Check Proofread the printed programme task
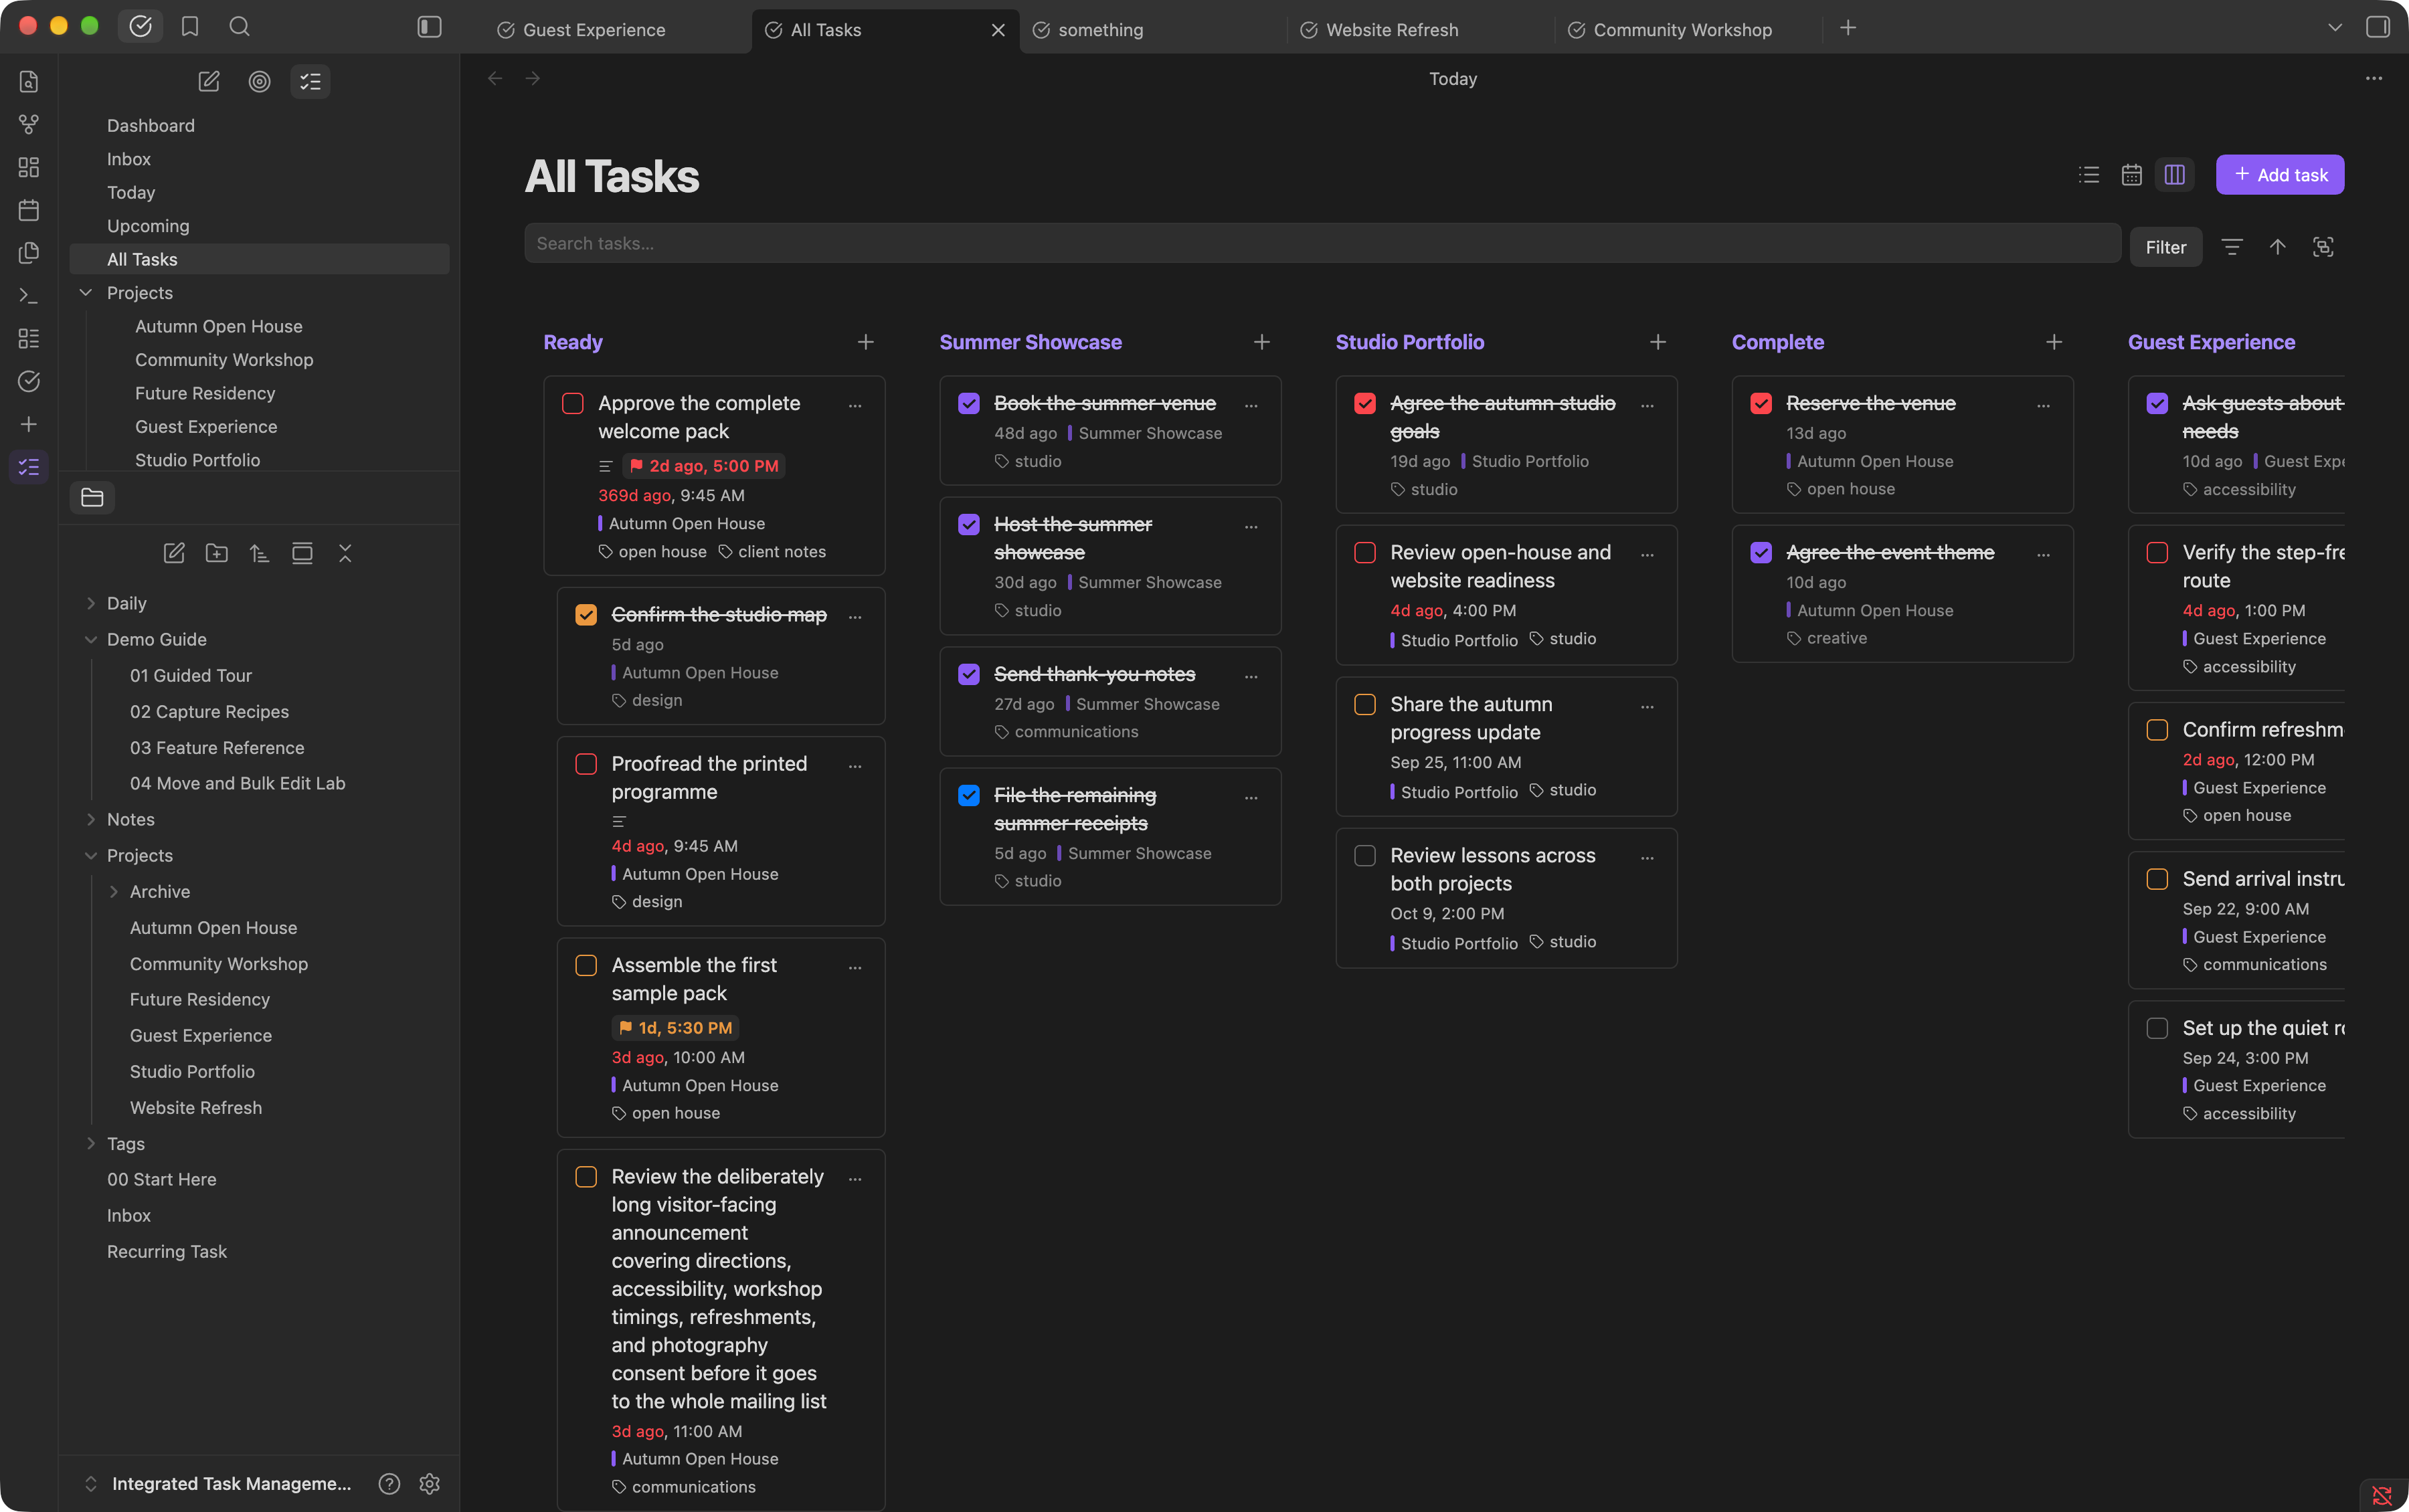 tap(586, 764)
